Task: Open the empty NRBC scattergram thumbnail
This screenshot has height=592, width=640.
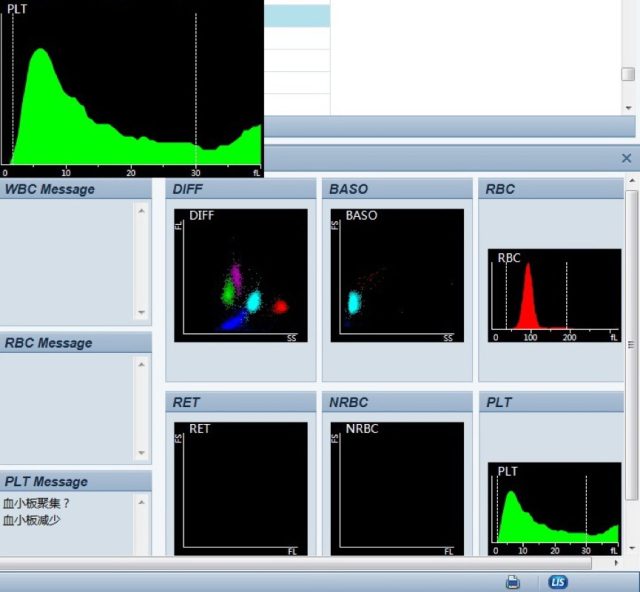Action: pyautogui.click(x=397, y=489)
